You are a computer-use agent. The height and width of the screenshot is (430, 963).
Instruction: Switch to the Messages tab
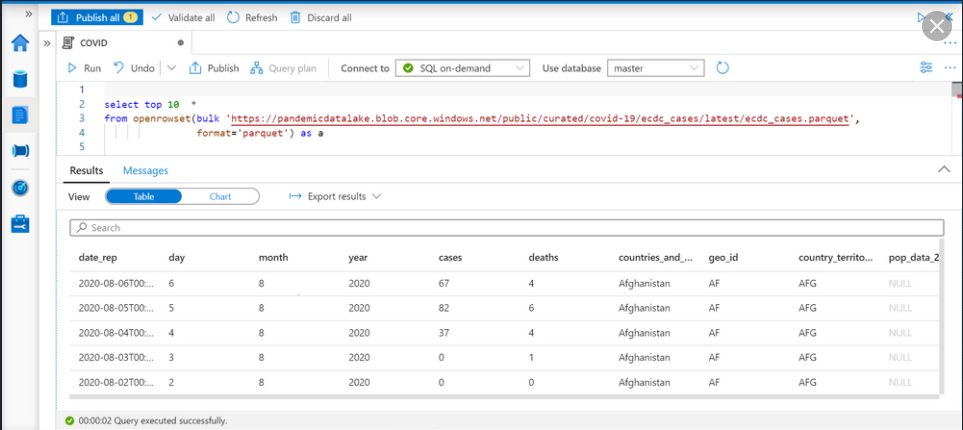145,171
